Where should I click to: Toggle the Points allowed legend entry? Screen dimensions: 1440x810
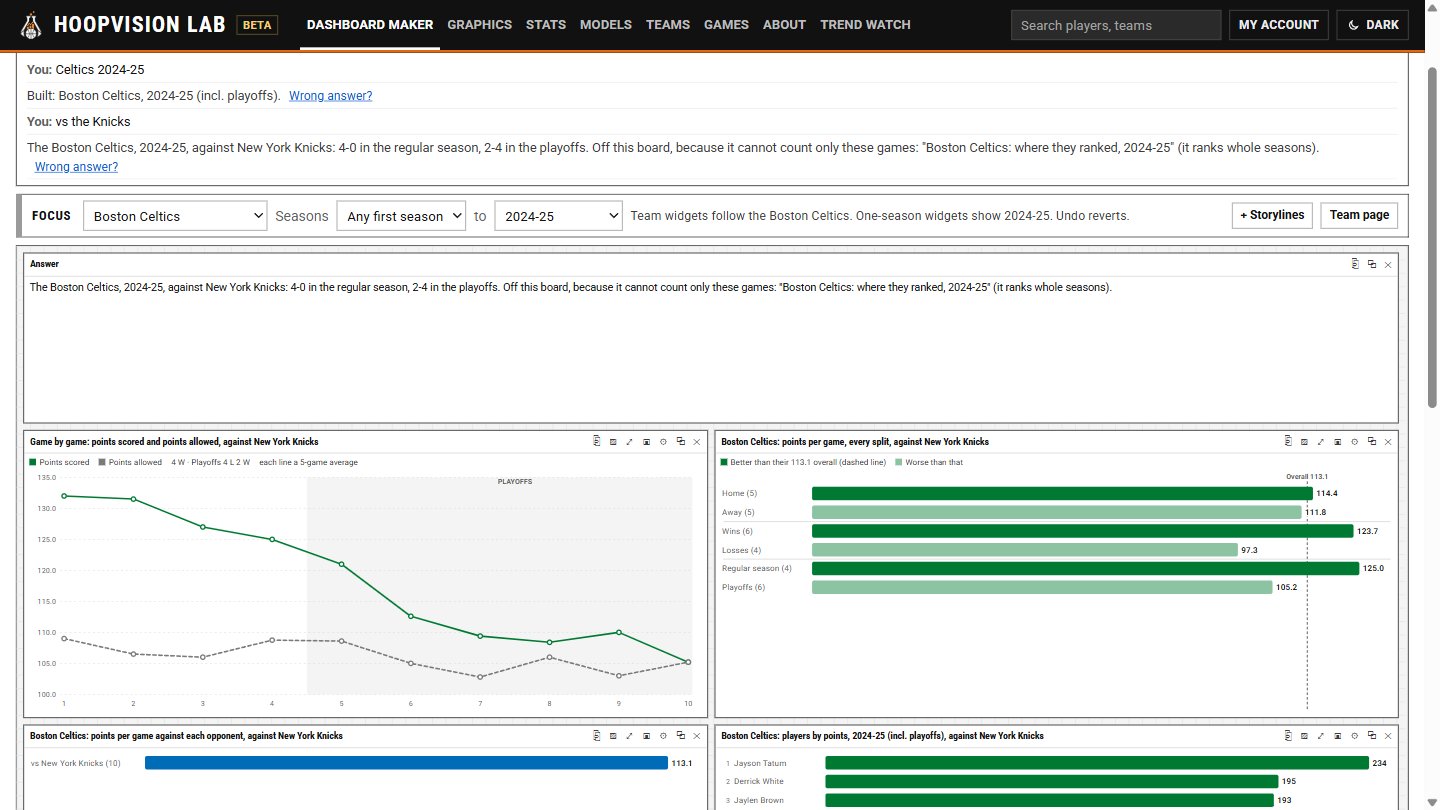pos(129,462)
